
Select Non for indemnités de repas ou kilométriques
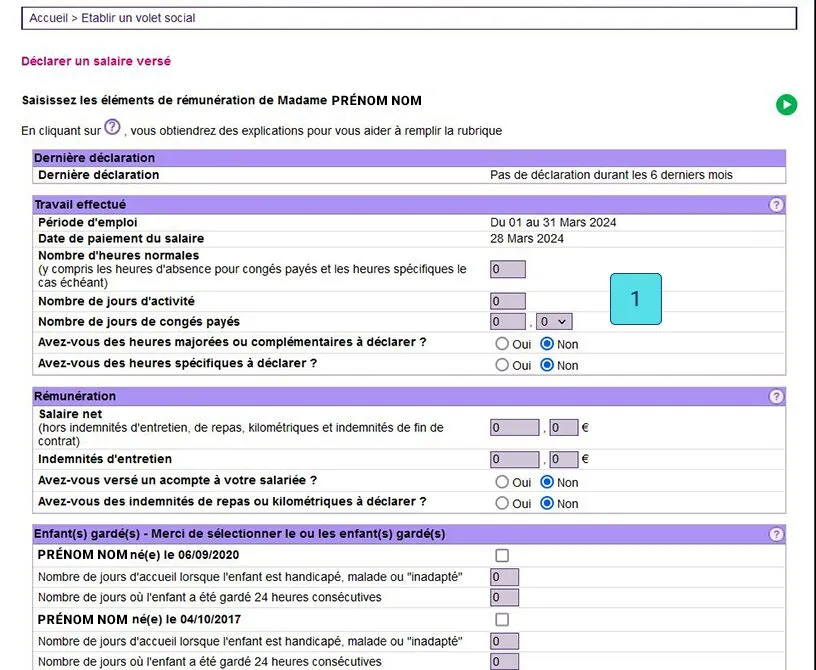546,503
